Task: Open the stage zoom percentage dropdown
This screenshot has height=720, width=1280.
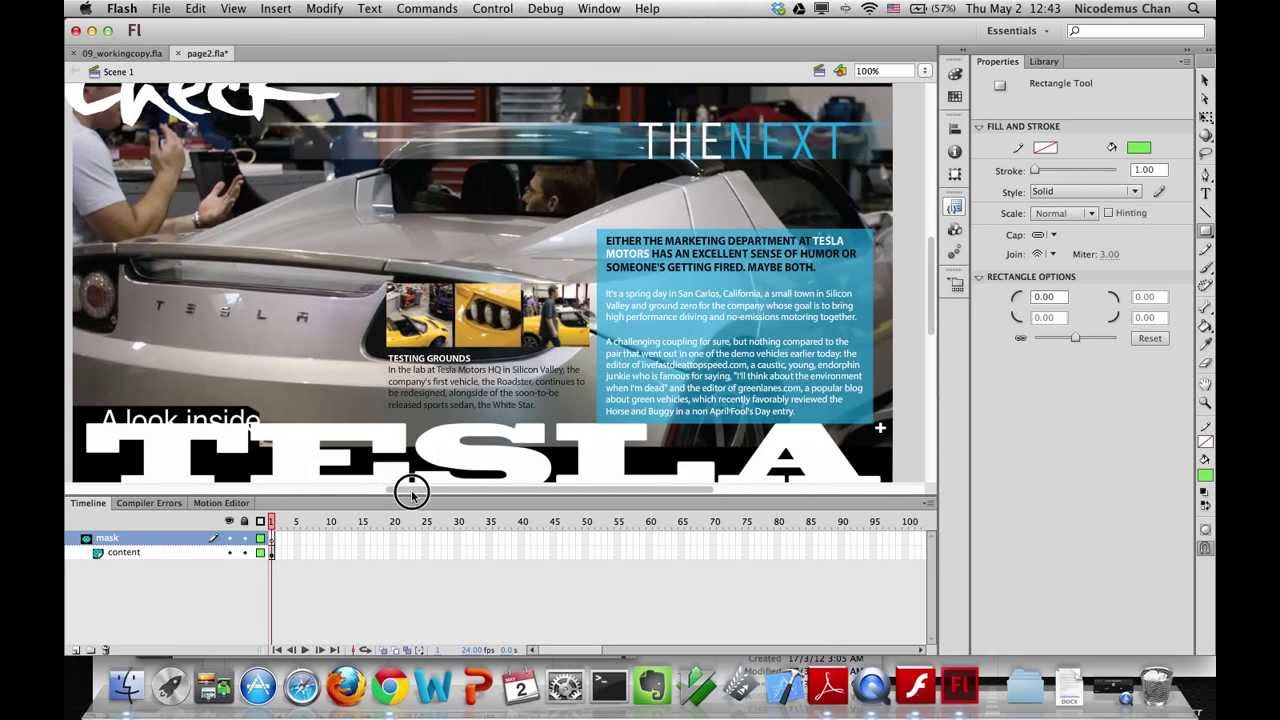Action: pos(925,71)
